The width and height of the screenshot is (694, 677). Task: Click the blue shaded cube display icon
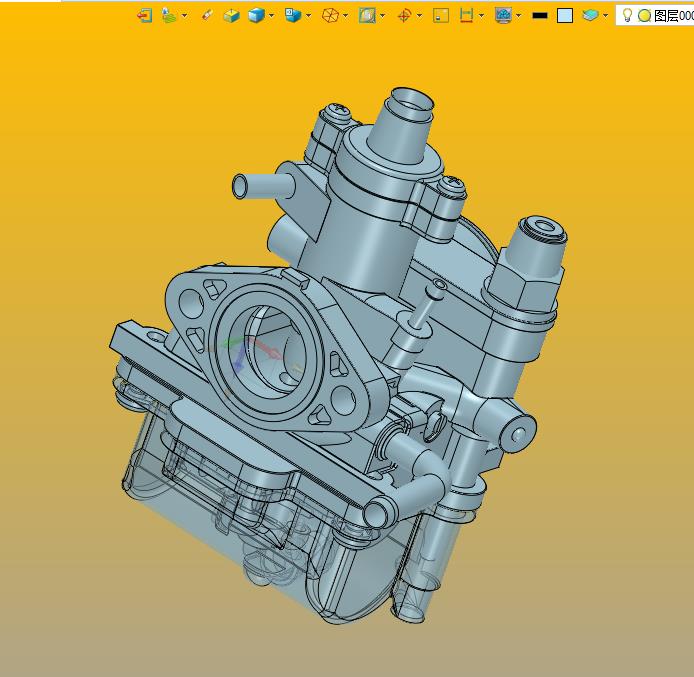(256, 16)
